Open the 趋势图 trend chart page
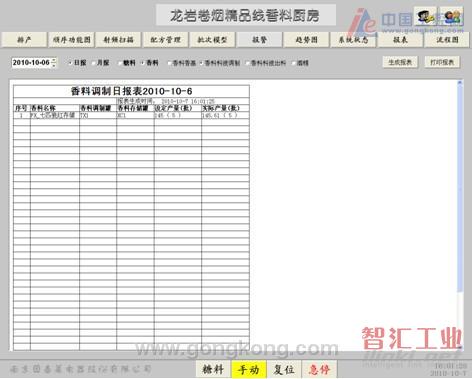 click(x=306, y=40)
